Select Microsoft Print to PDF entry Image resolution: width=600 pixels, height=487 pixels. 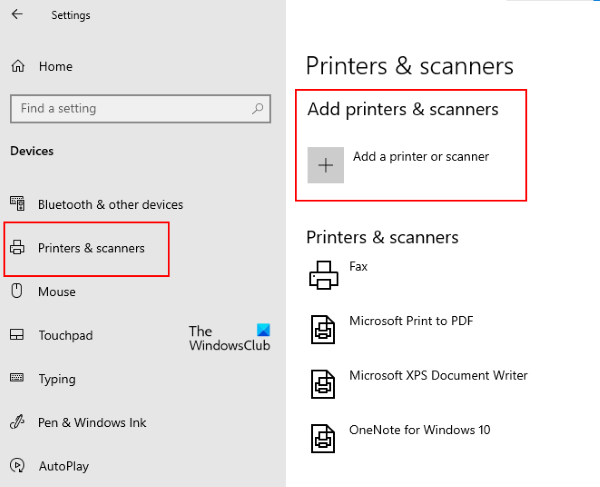click(411, 321)
